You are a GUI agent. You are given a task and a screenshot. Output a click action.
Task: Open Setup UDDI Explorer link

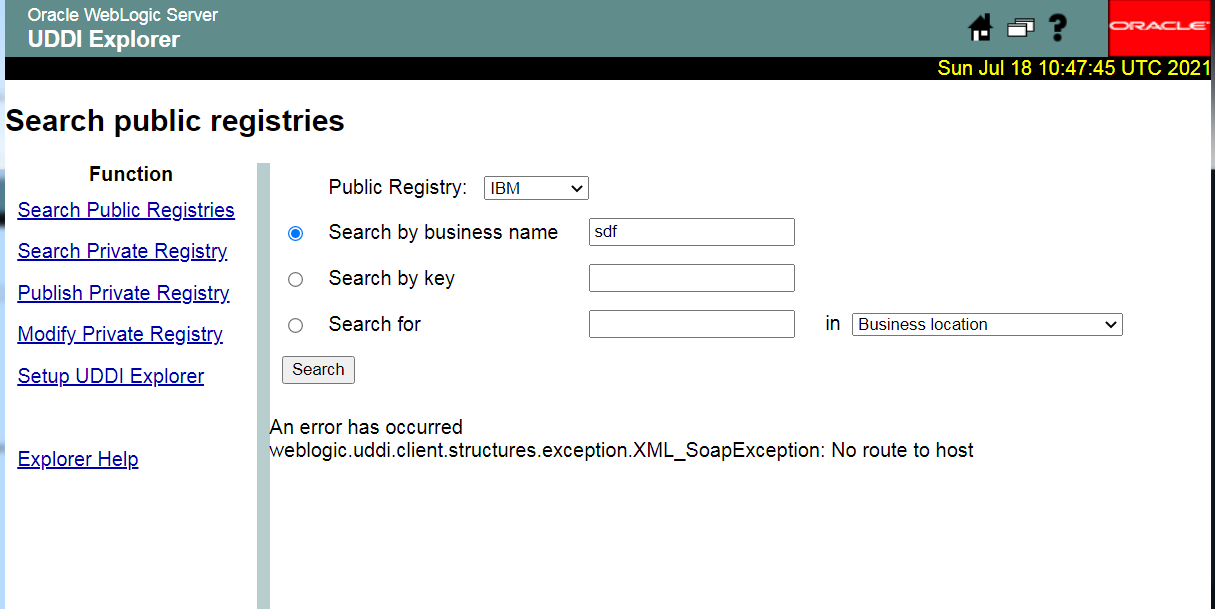[111, 376]
